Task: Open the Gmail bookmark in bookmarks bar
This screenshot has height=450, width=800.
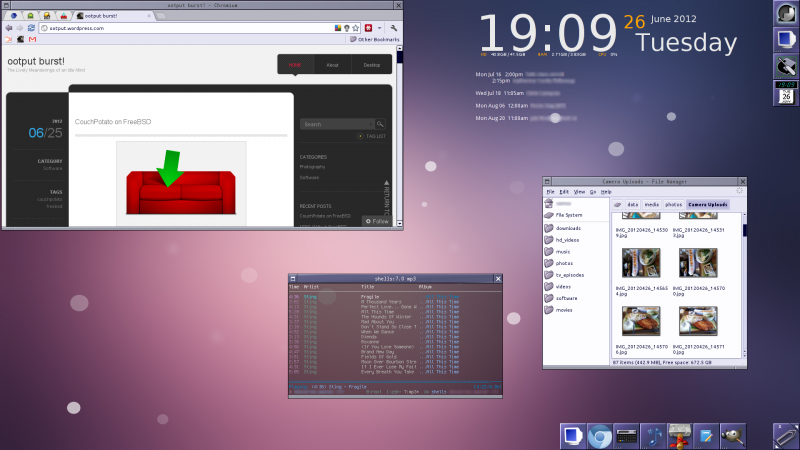Action: coord(32,39)
